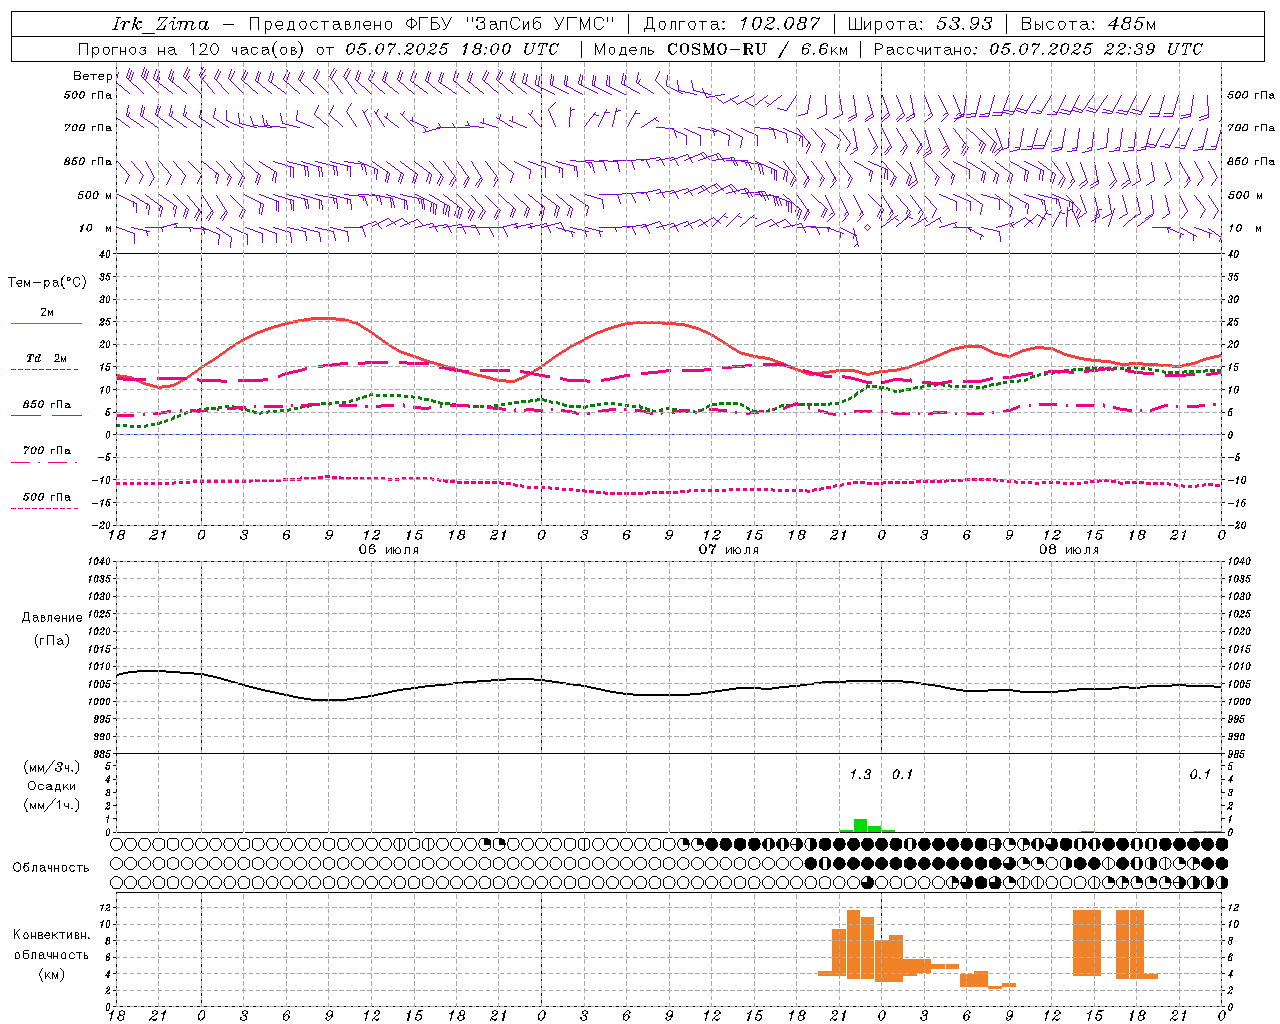Click the "Td 2м" dew point legend entry
Image resolution: width=1280 pixels, height=1024 pixels.
47,358
